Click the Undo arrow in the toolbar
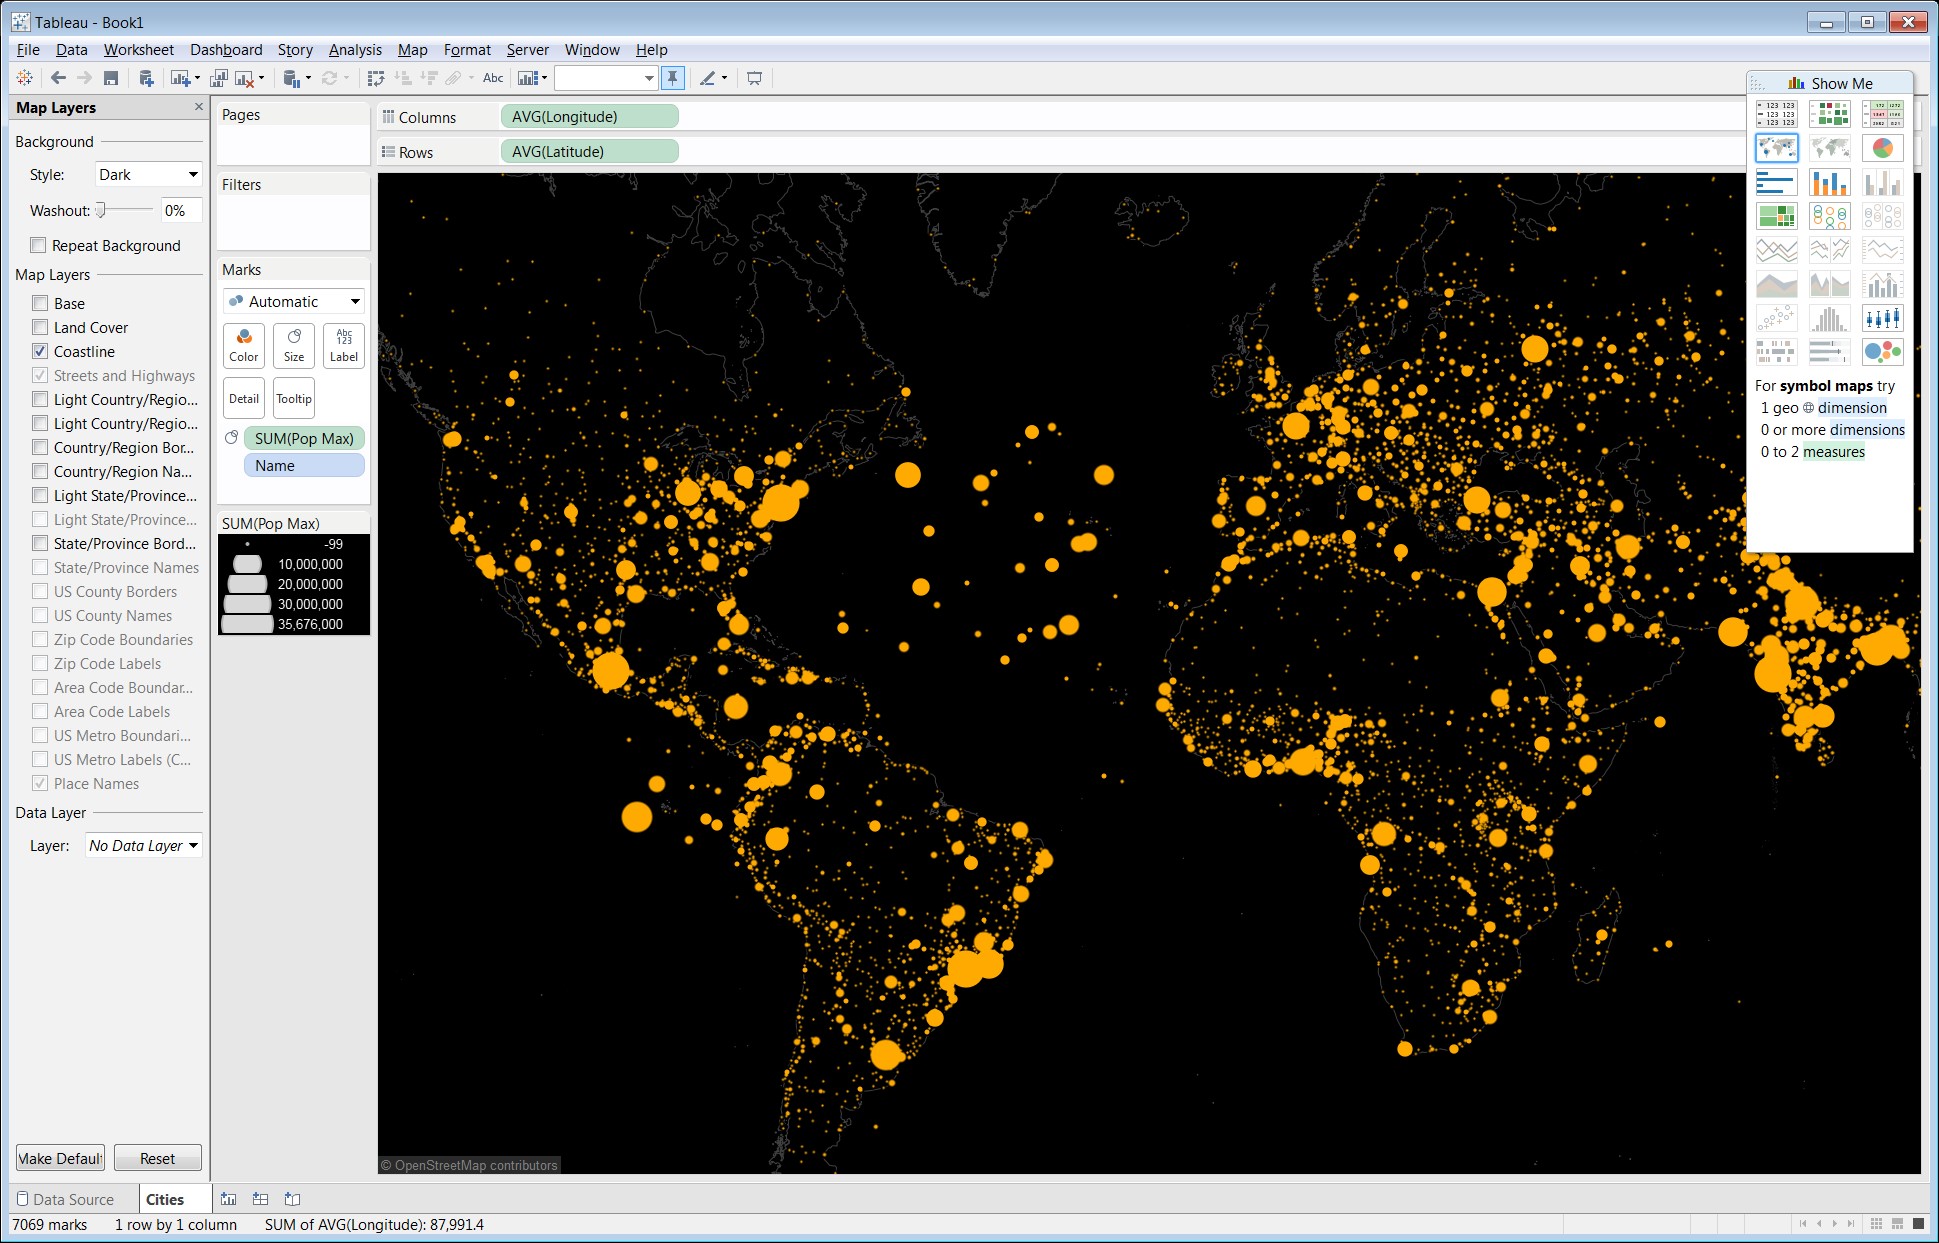 coord(58,78)
